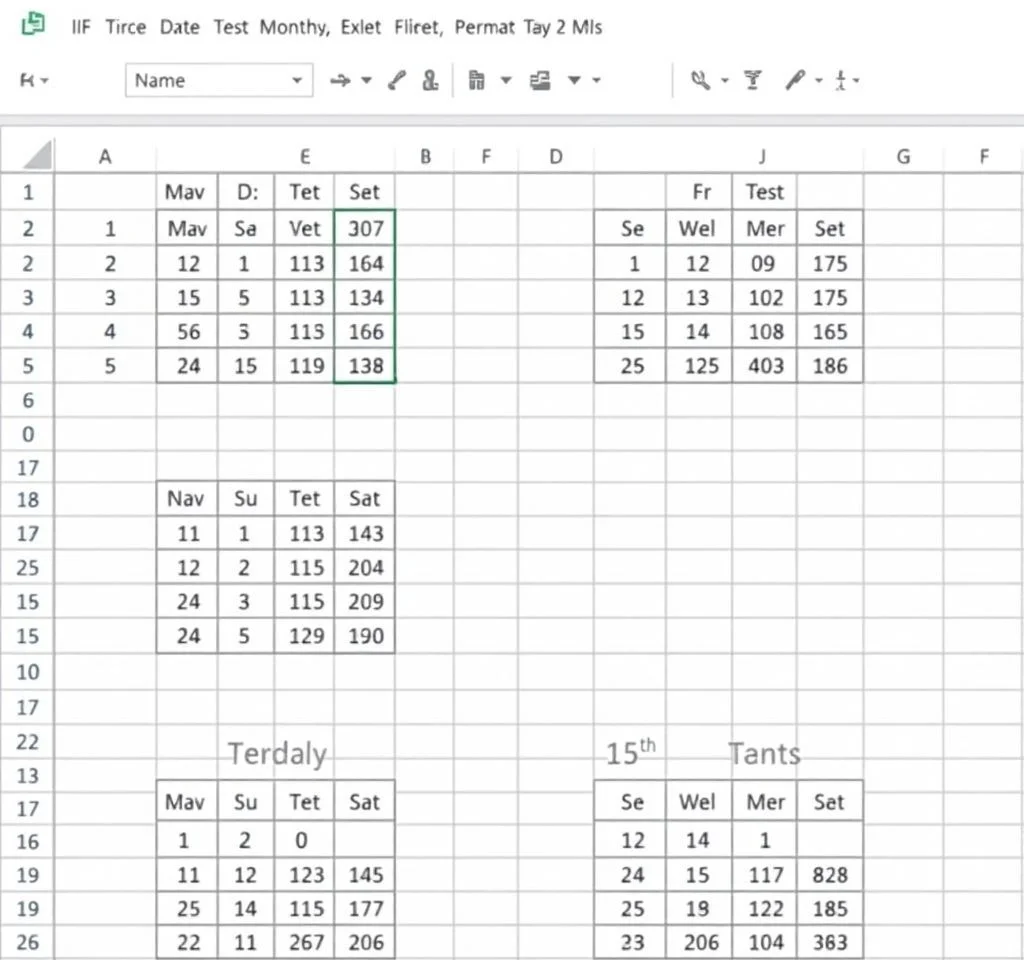Click the clipboard paste icon

pyautogui.click(x=477, y=81)
